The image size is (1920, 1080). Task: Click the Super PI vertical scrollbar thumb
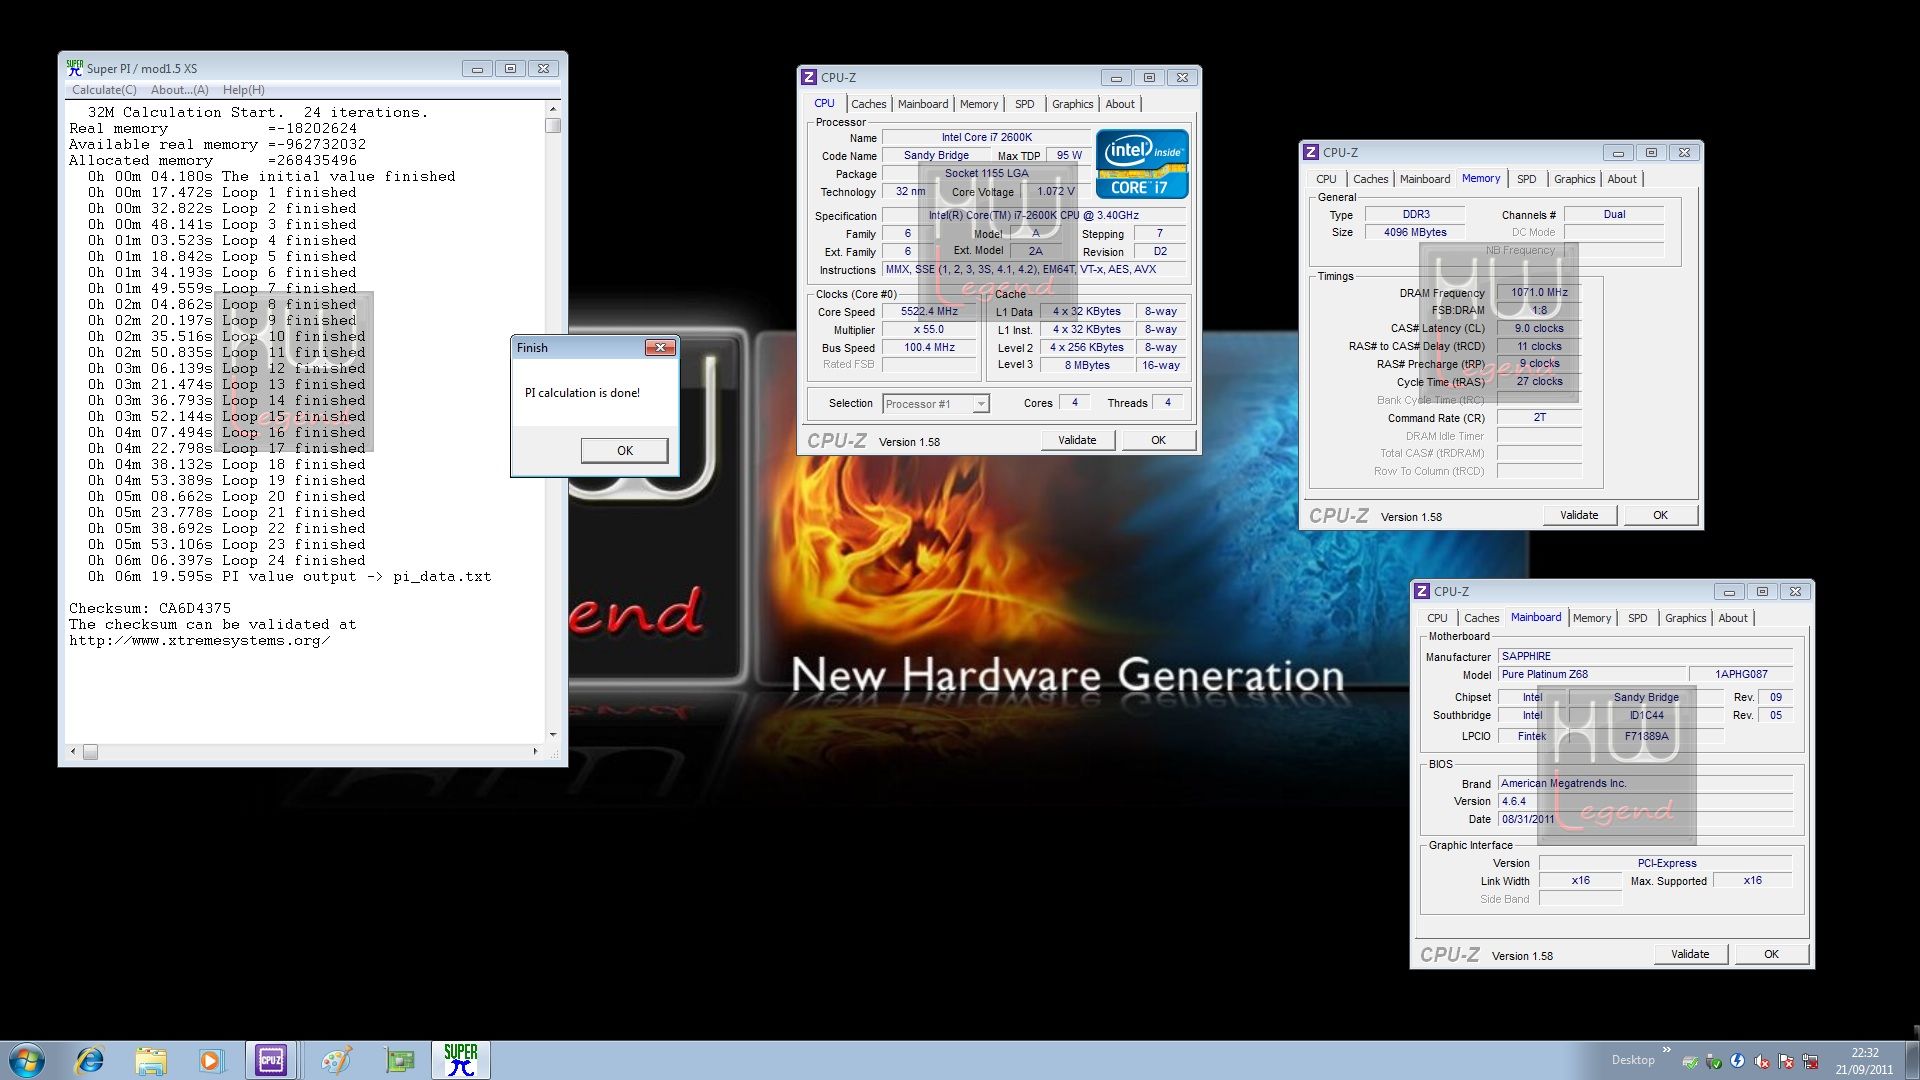click(553, 126)
